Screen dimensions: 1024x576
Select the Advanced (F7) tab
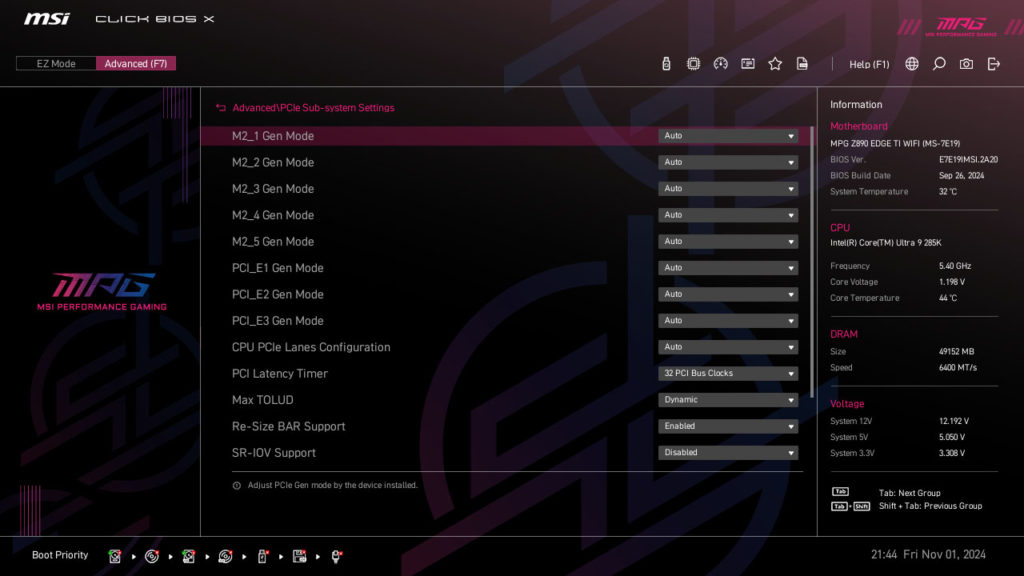pos(136,62)
